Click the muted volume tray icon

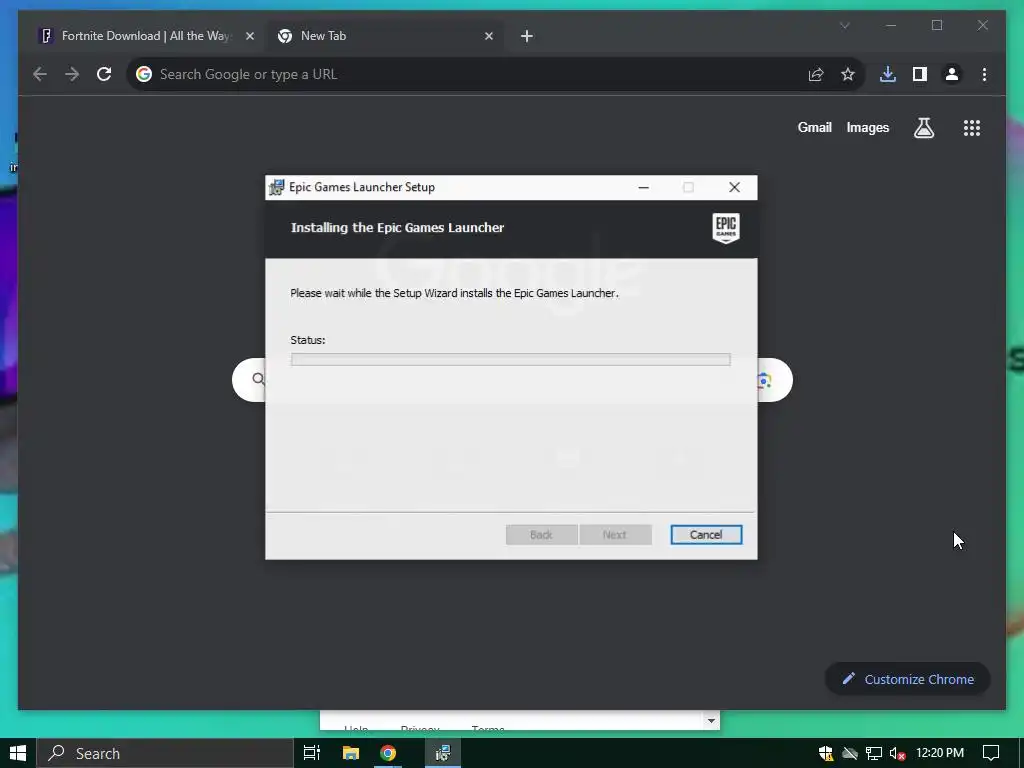point(897,754)
